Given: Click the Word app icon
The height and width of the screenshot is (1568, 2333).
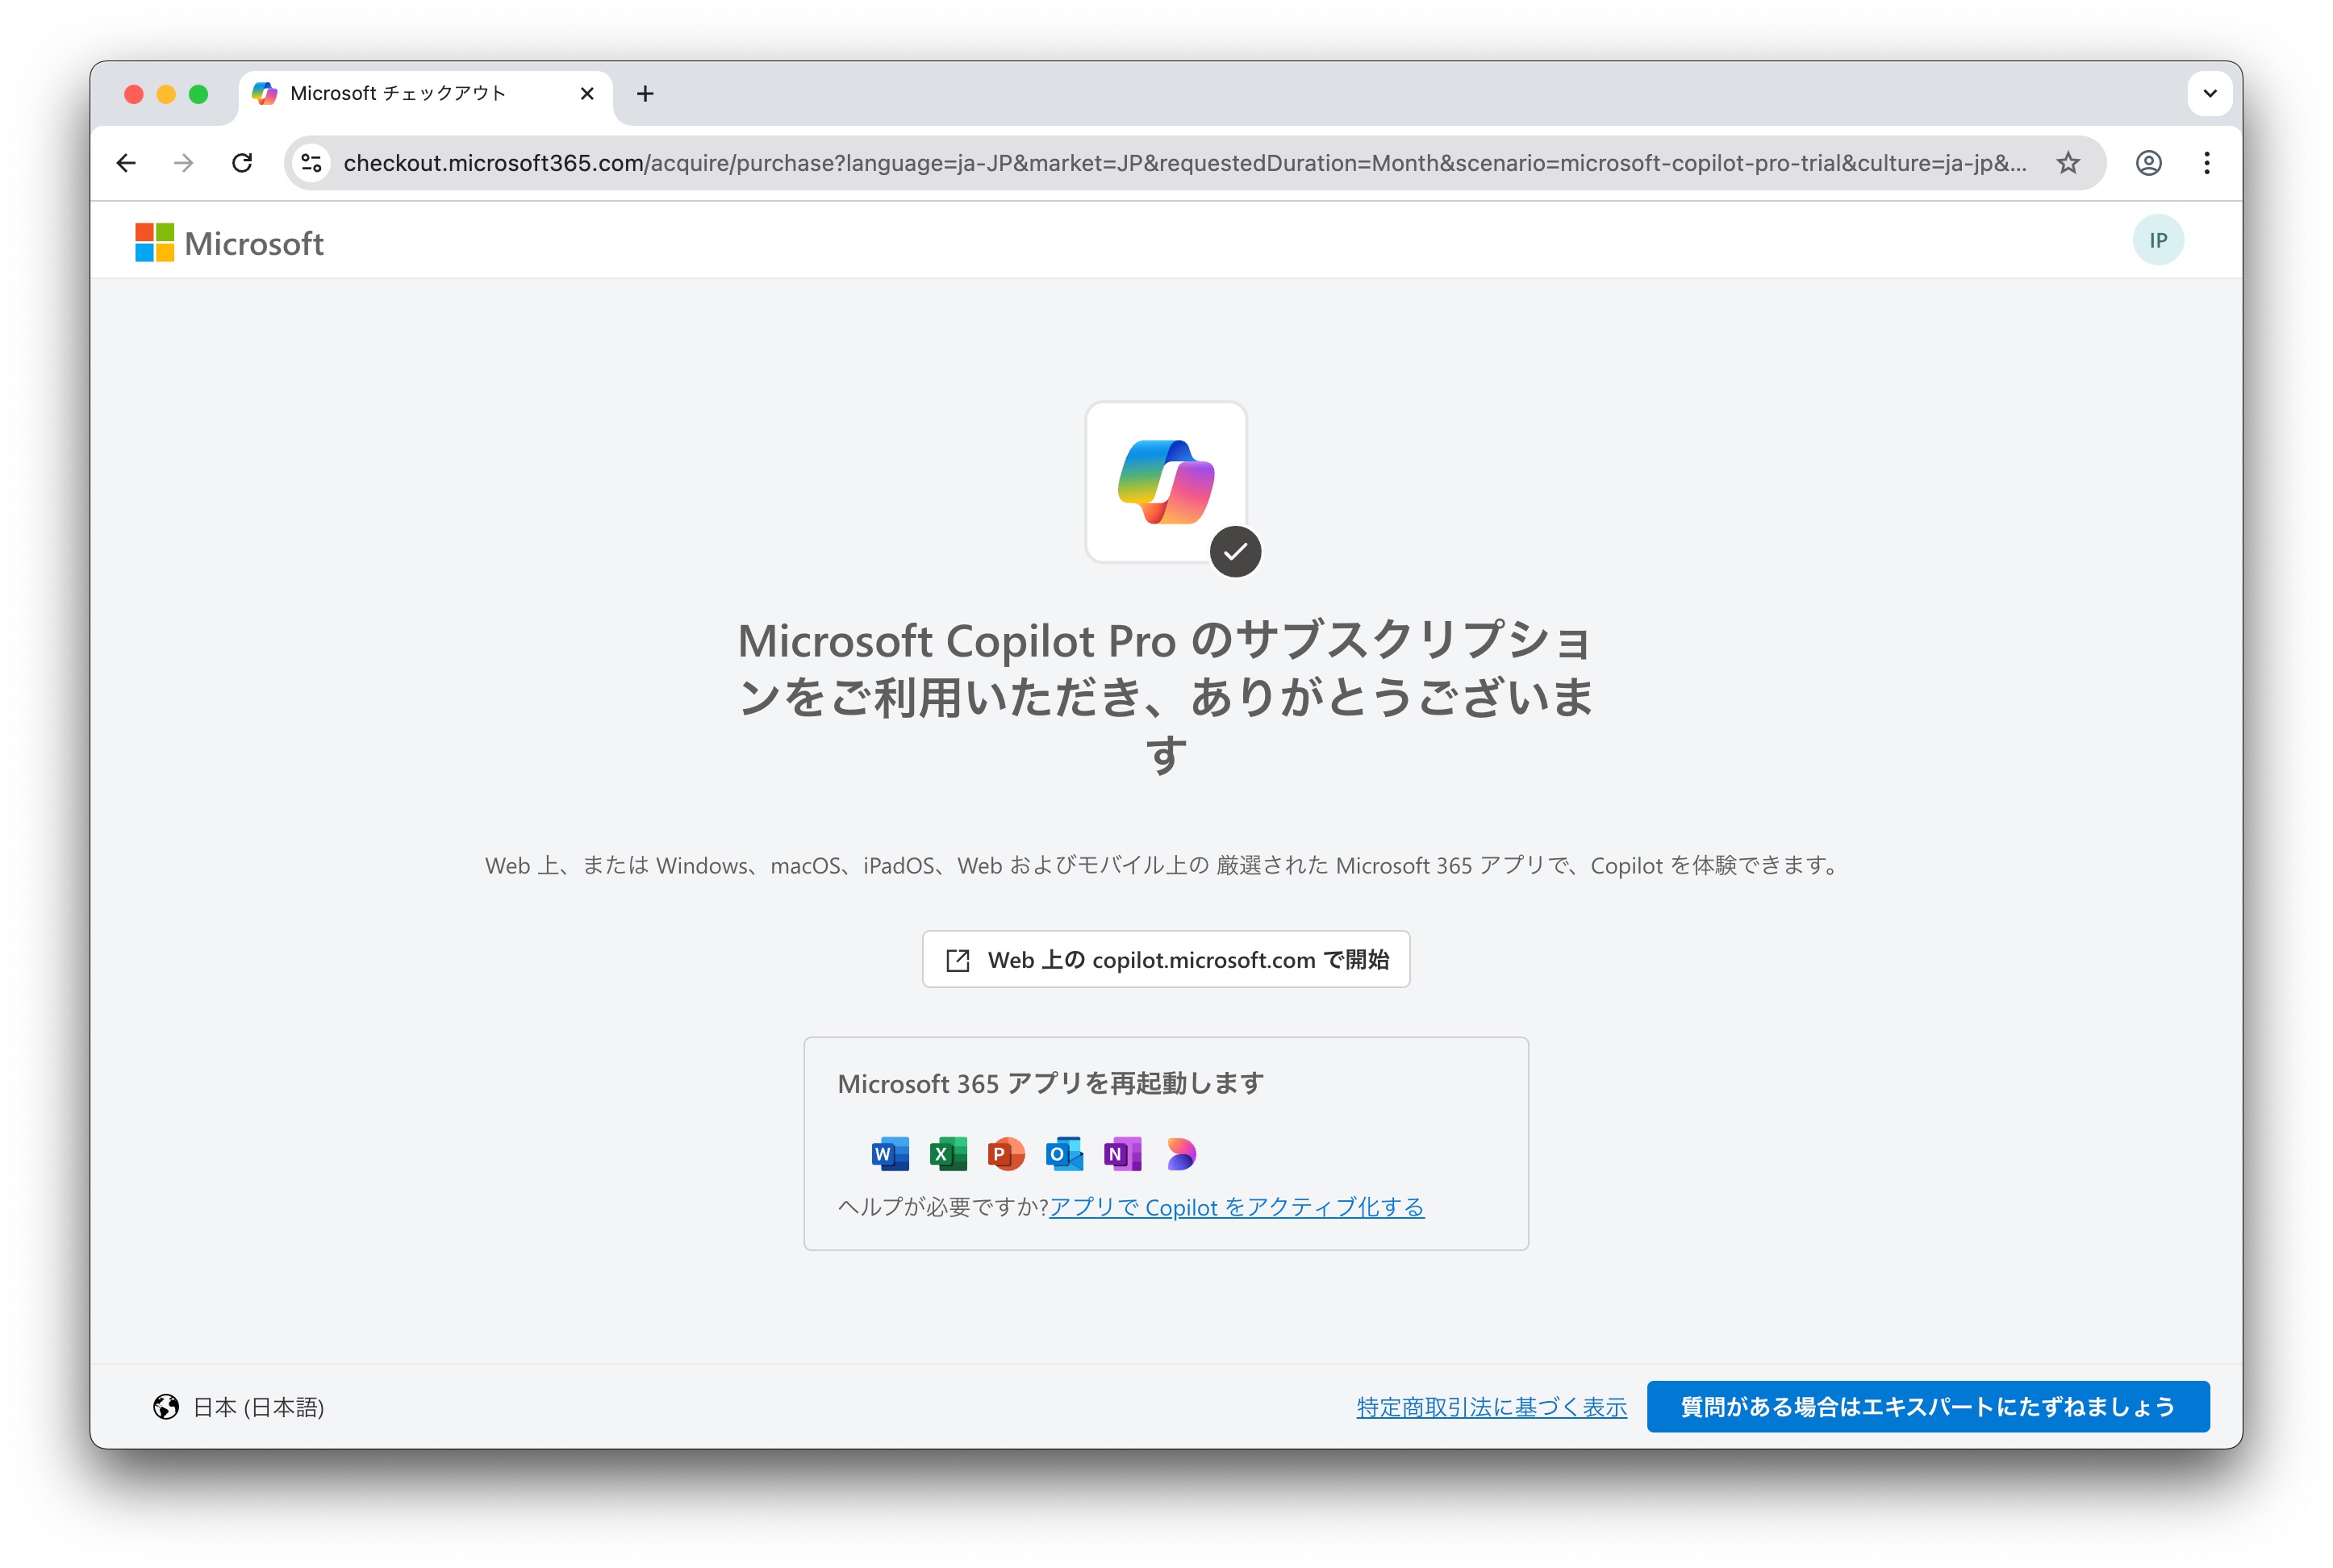Looking at the screenshot, I should pos(889,1154).
